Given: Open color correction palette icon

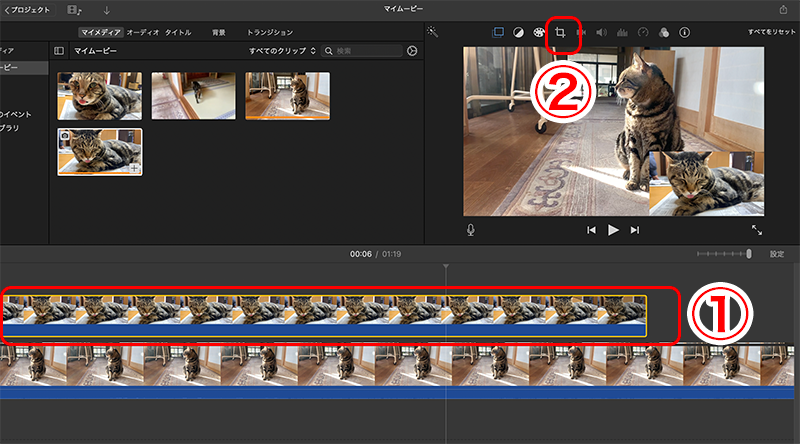Looking at the screenshot, I should pos(539,32).
